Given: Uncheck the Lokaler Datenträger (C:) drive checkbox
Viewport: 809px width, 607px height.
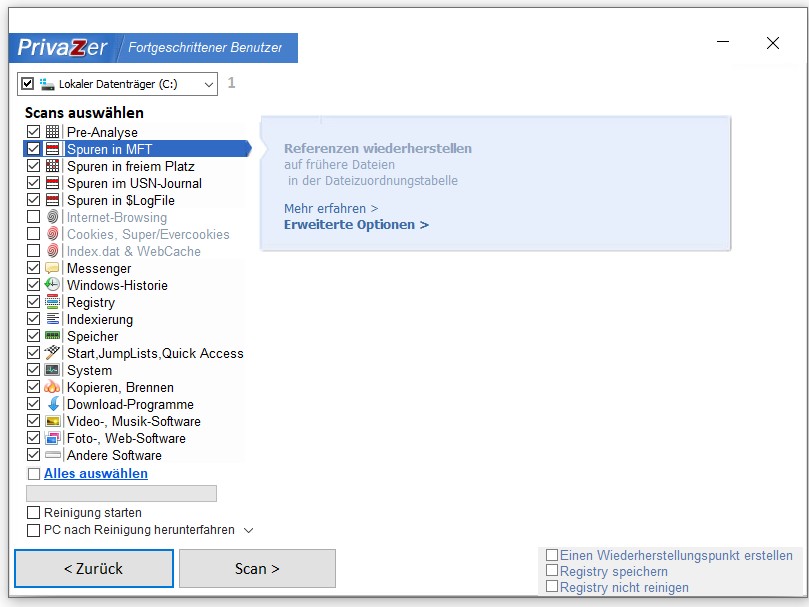Looking at the screenshot, I should 28,84.
